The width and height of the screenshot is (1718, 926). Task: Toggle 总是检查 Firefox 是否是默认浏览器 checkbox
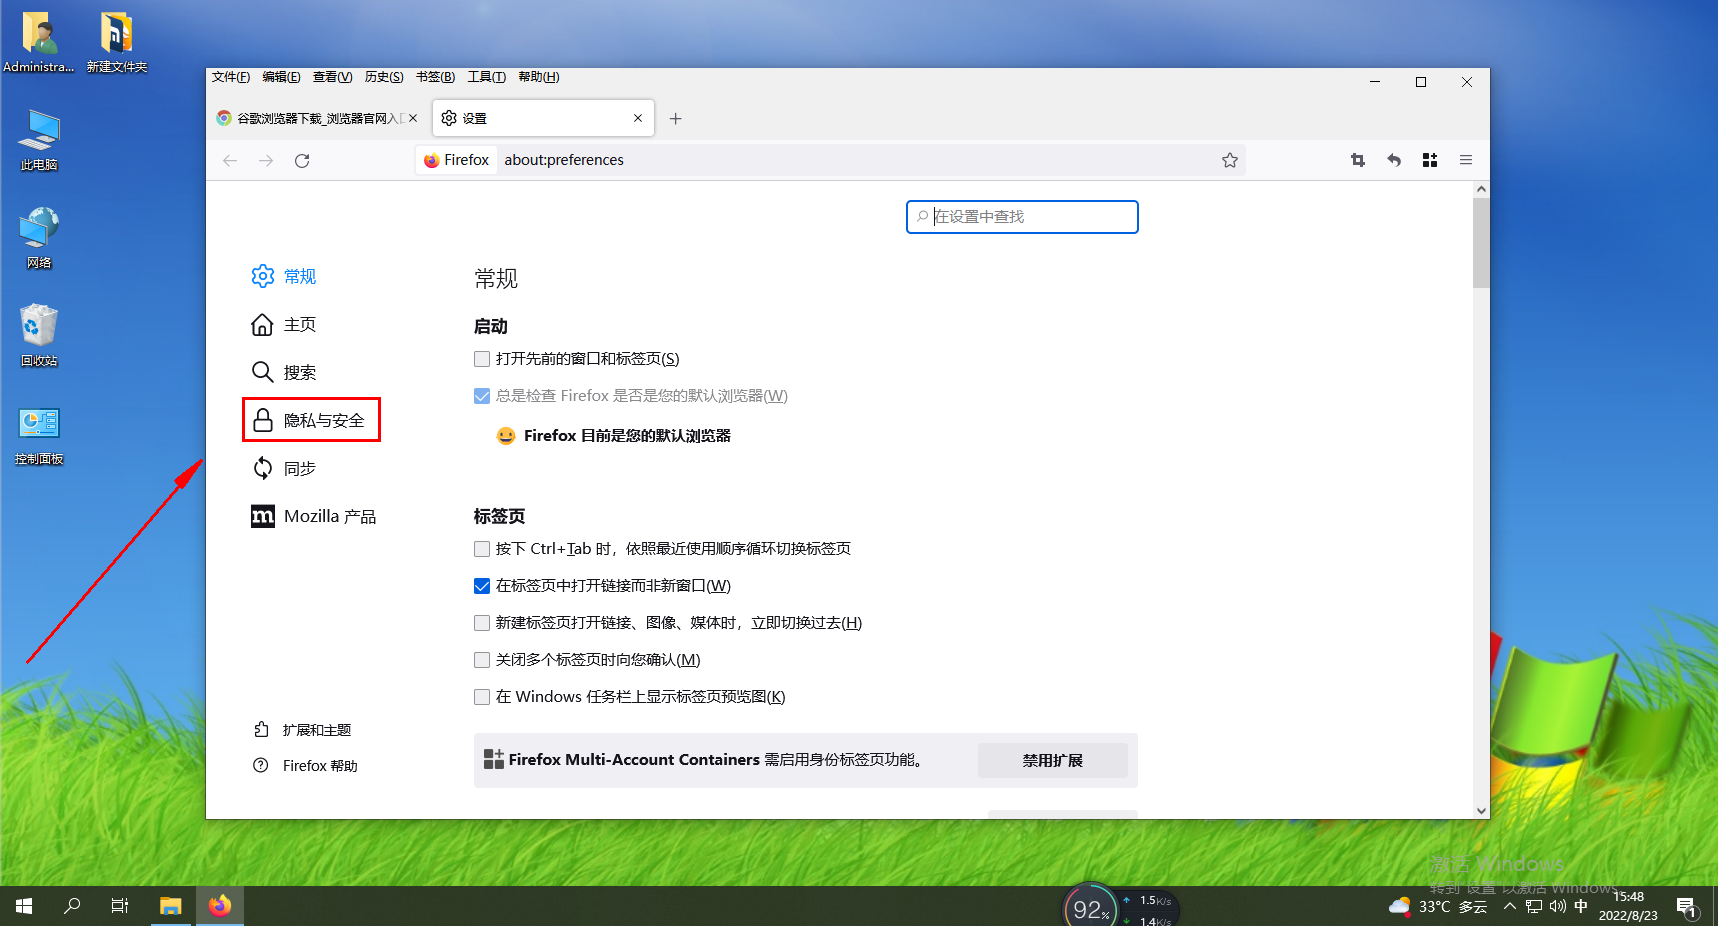pyautogui.click(x=482, y=396)
